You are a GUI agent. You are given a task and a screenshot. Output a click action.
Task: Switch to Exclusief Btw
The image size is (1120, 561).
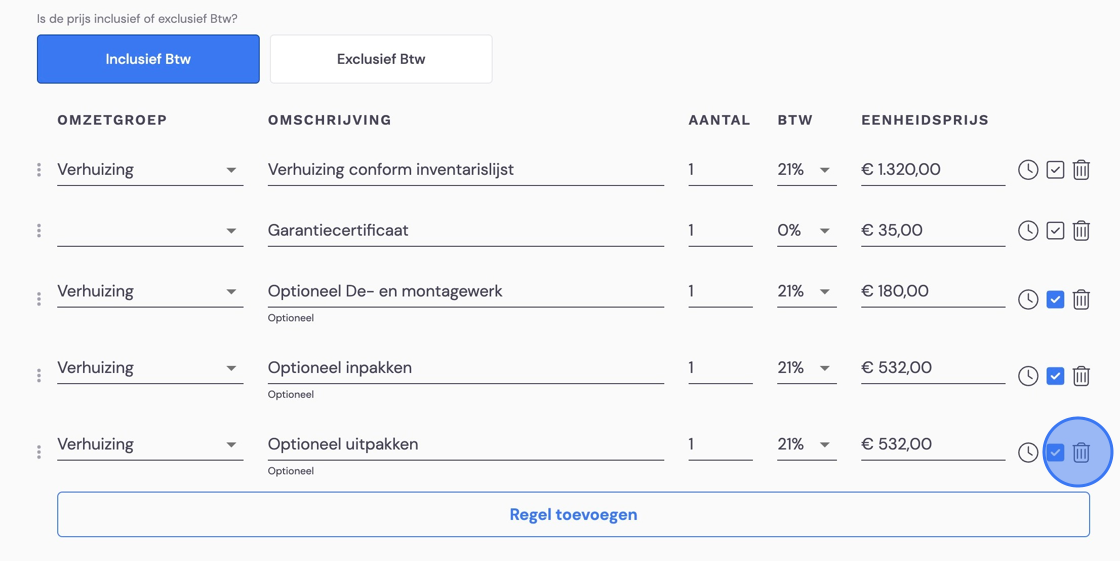click(x=381, y=59)
